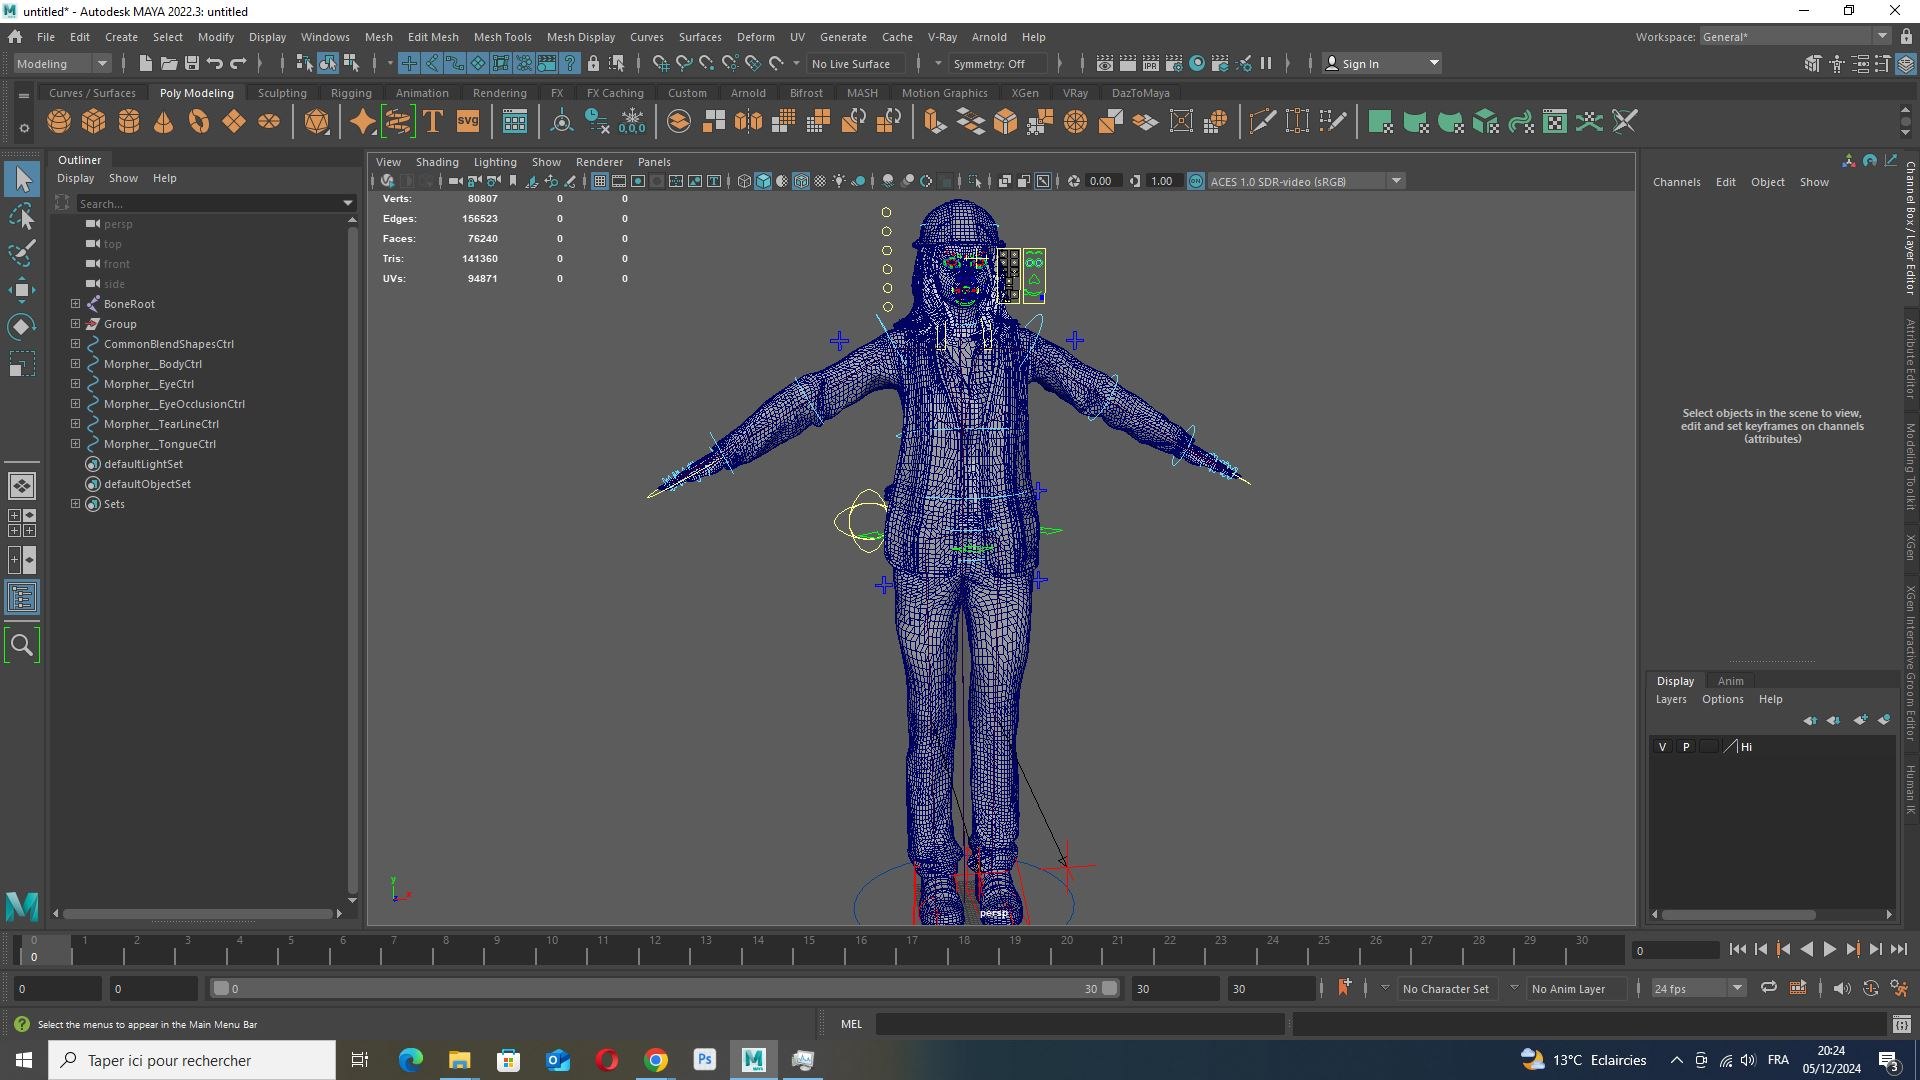Click the polygon Type text tool icon

433,122
